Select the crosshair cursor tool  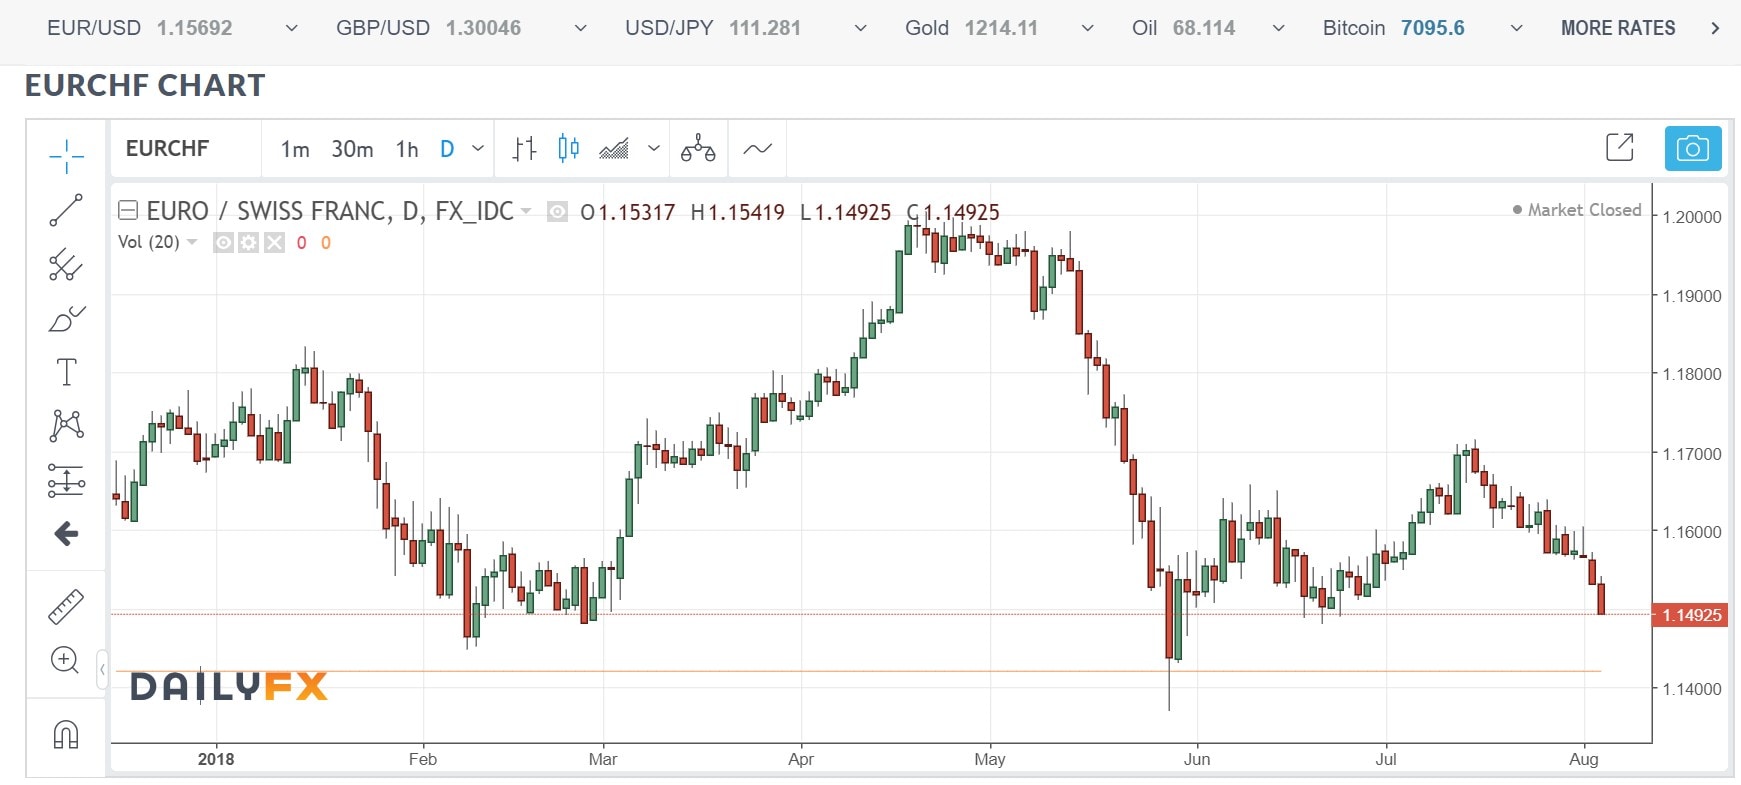[x=66, y=155]
